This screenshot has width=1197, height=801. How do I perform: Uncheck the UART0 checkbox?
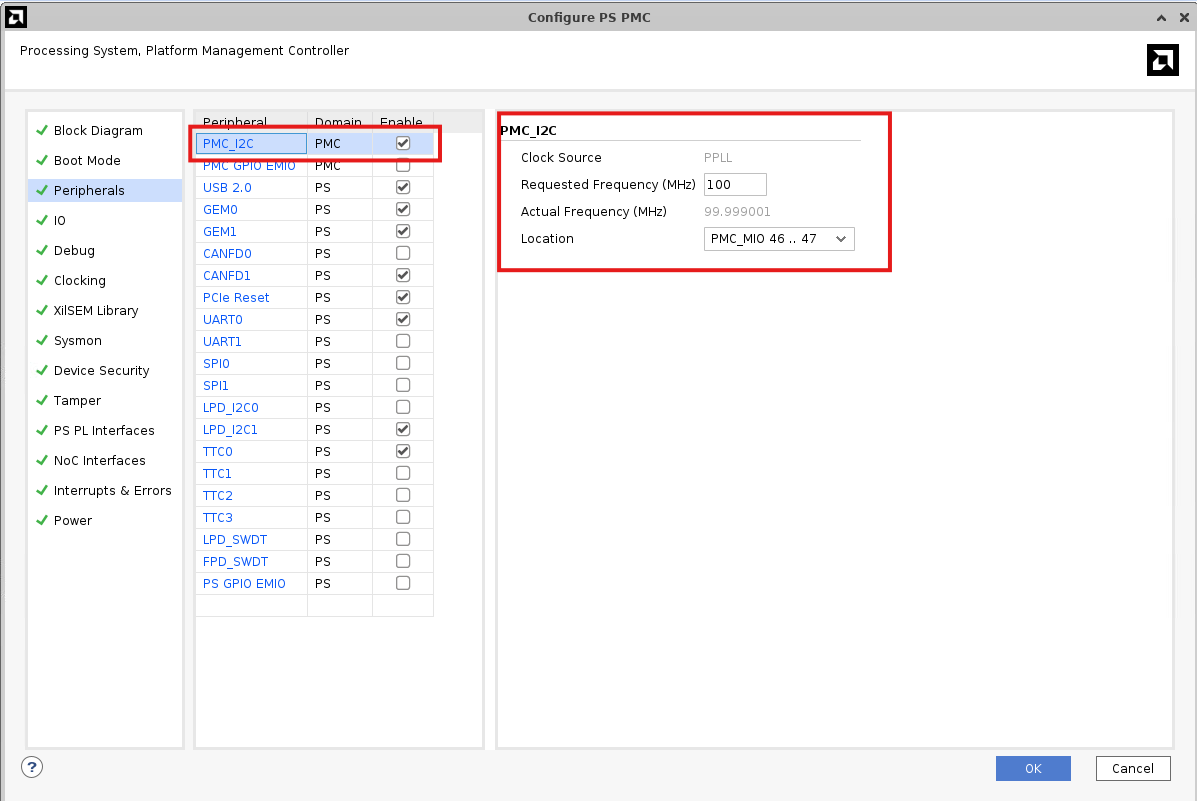click(403, 319)
